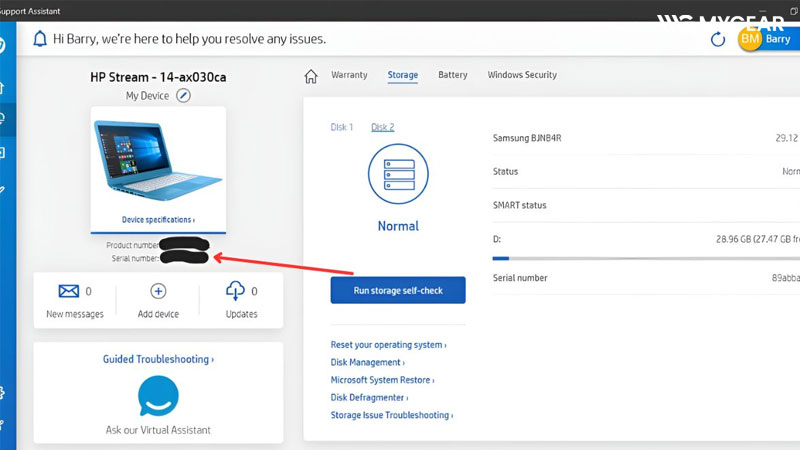Go to the home icon before Warranty
This screenshot has width=800, height=450.
click(311, 76)
